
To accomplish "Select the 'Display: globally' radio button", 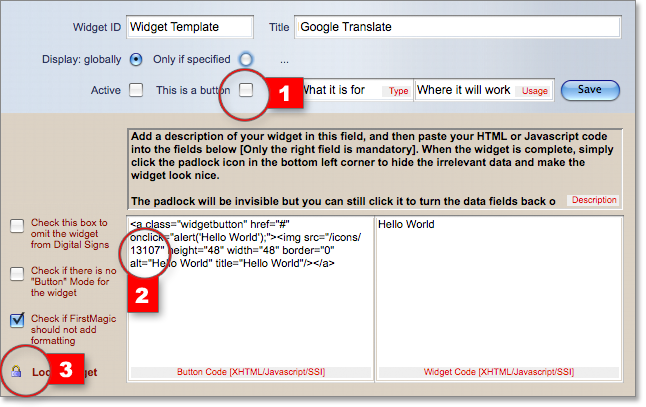I will click(136, 60).
